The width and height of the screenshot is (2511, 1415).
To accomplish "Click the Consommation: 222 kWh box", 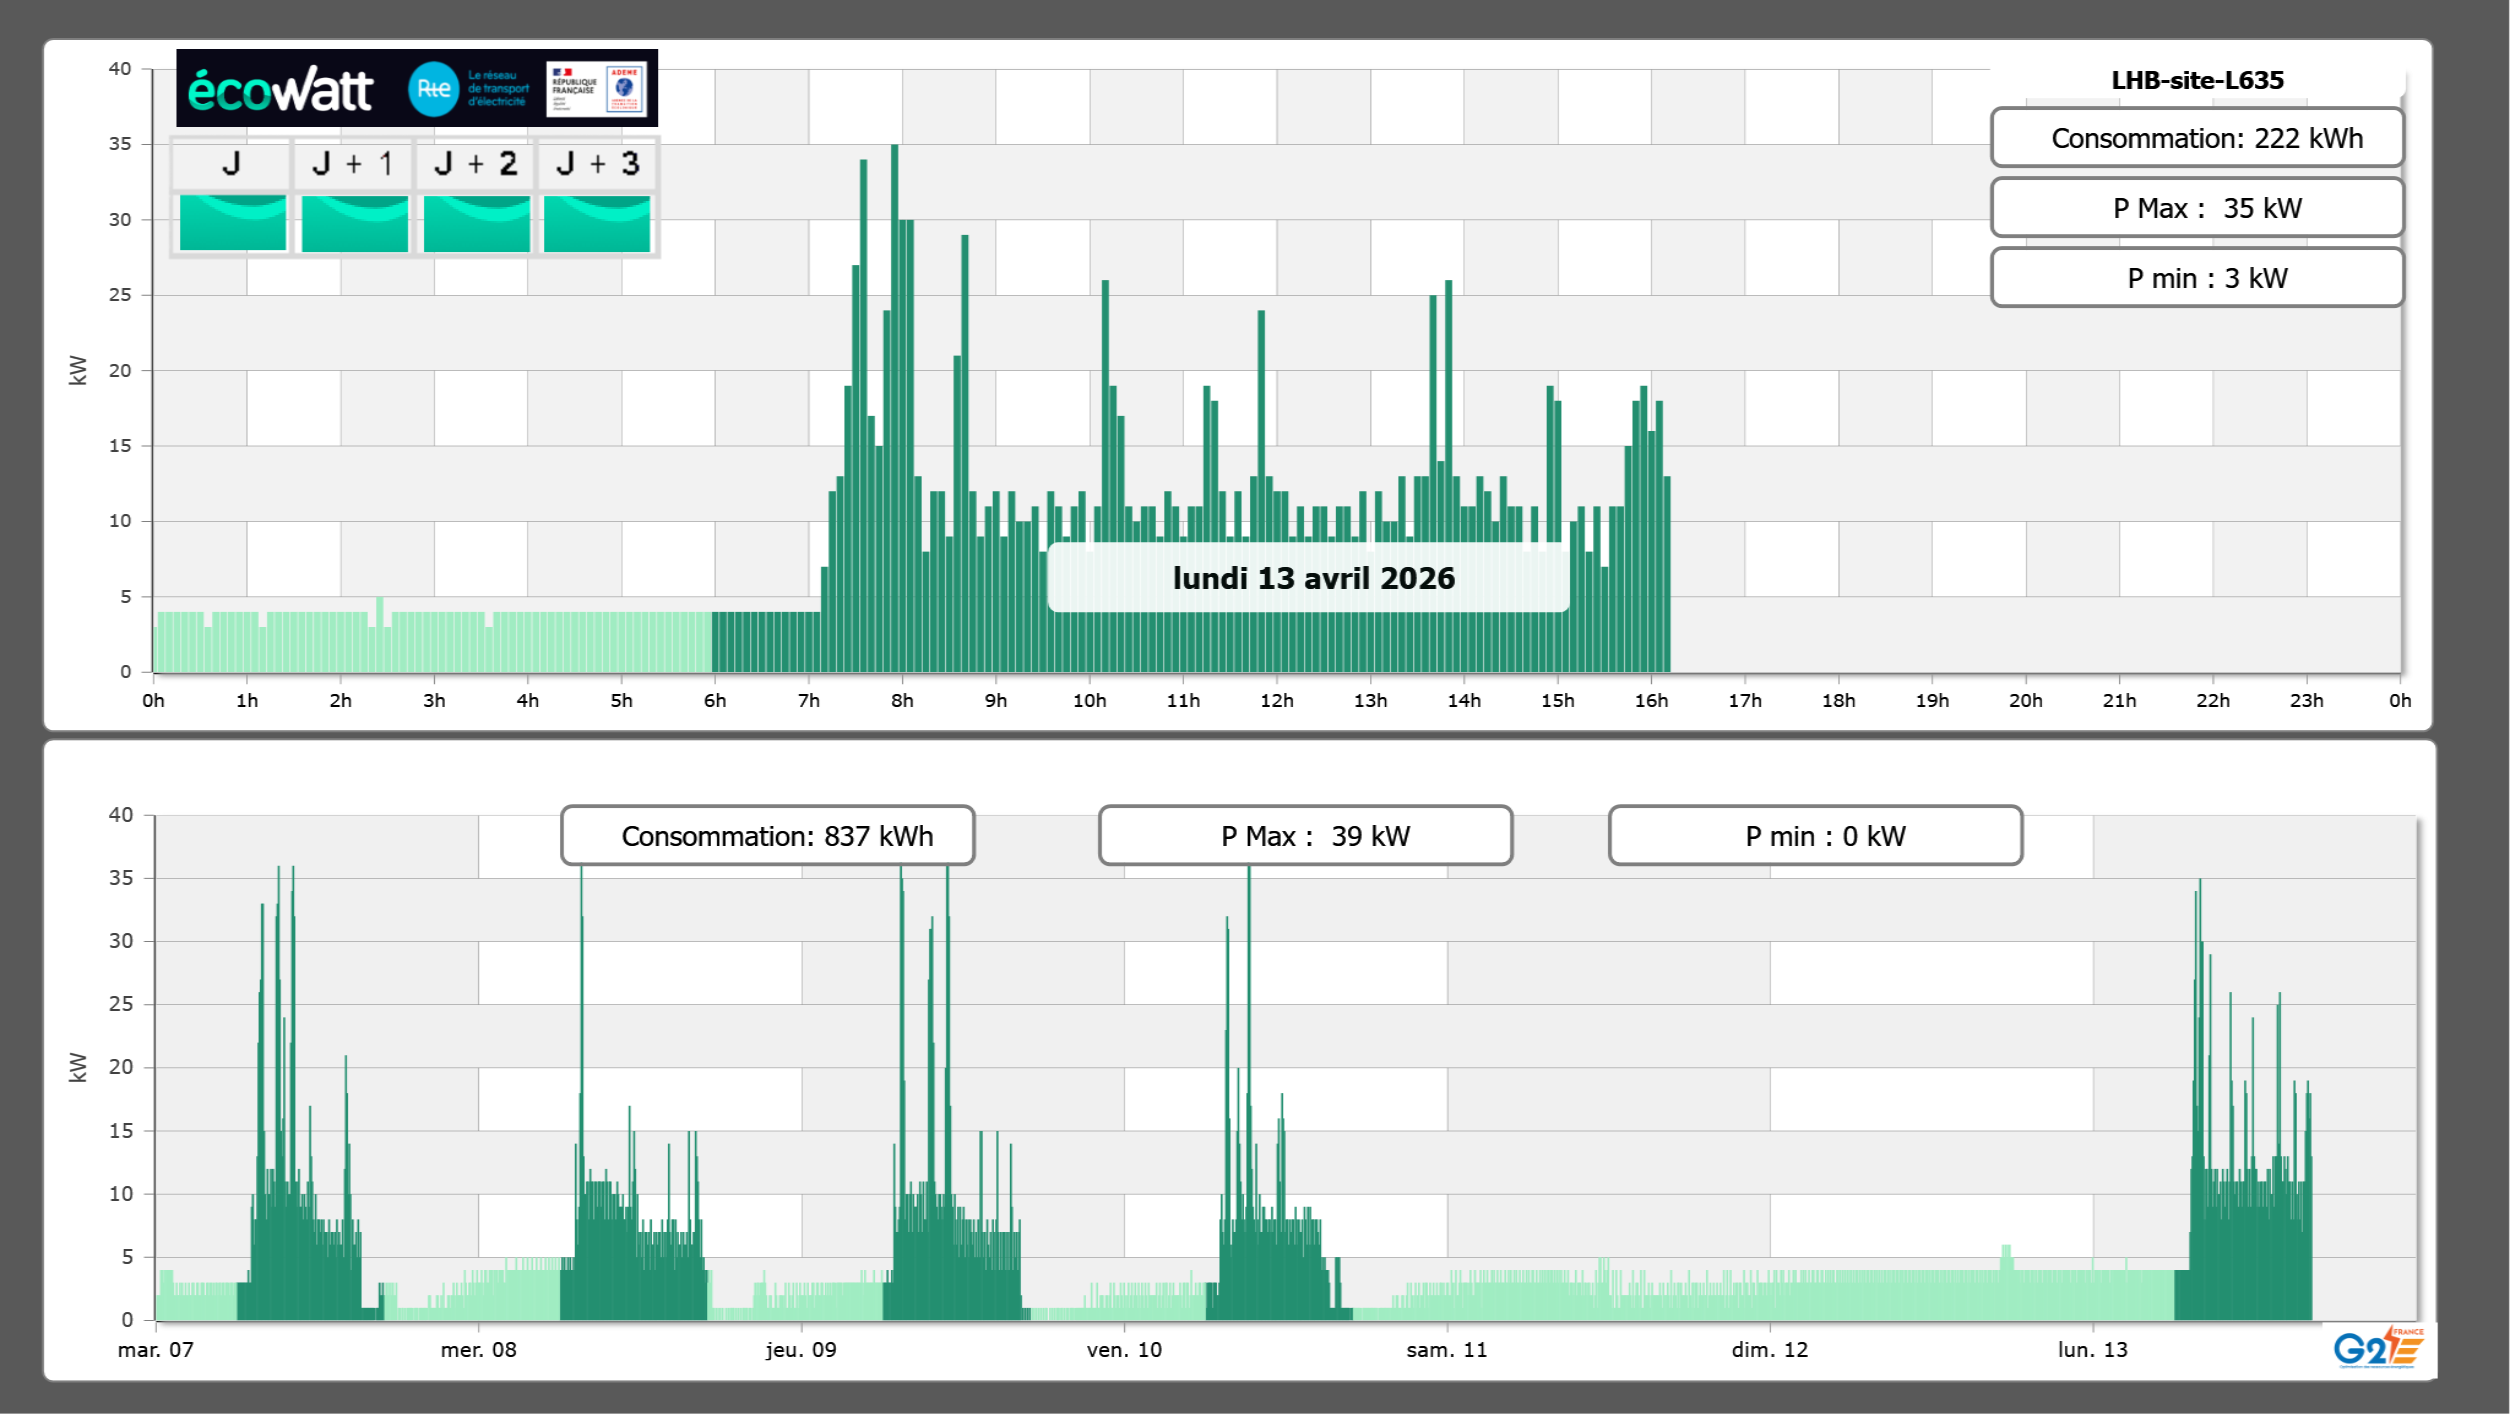I will 2196,138.
